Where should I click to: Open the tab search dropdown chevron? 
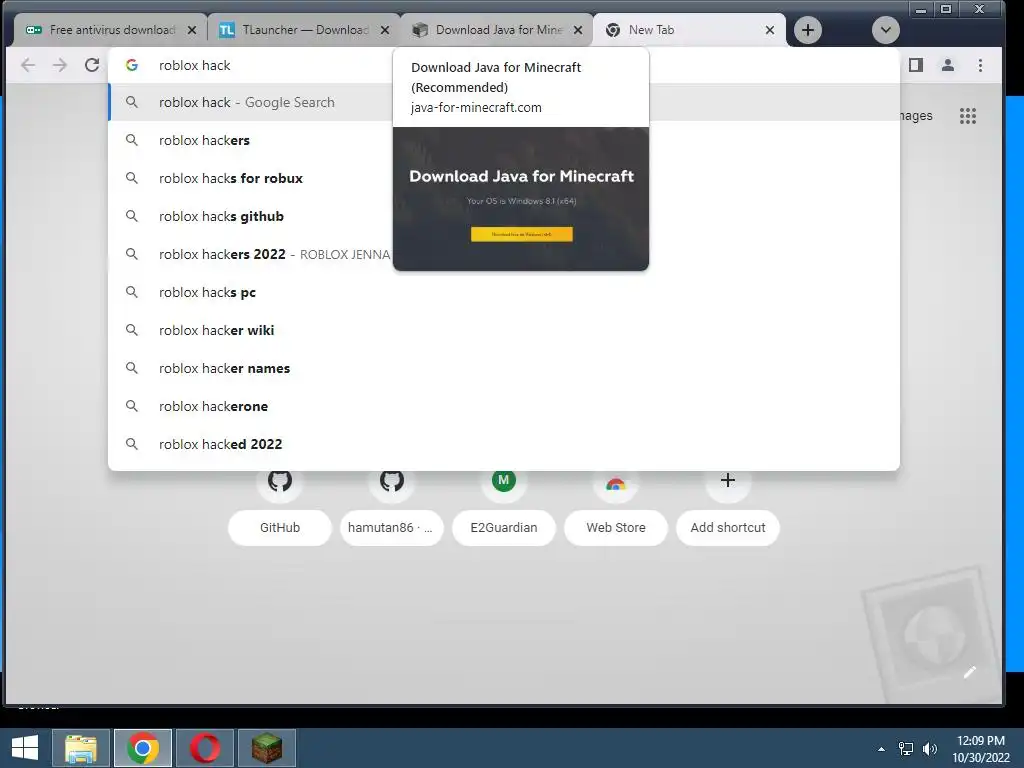coord(886,30)
